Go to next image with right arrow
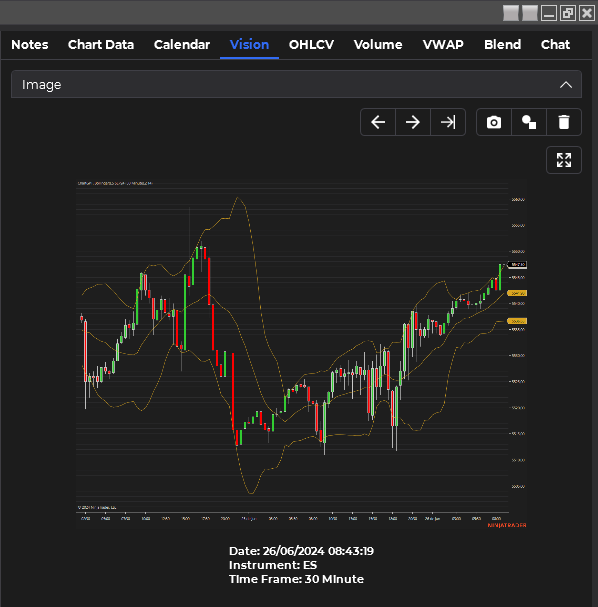This screenshot has height=607, width=598. point(413,122)
